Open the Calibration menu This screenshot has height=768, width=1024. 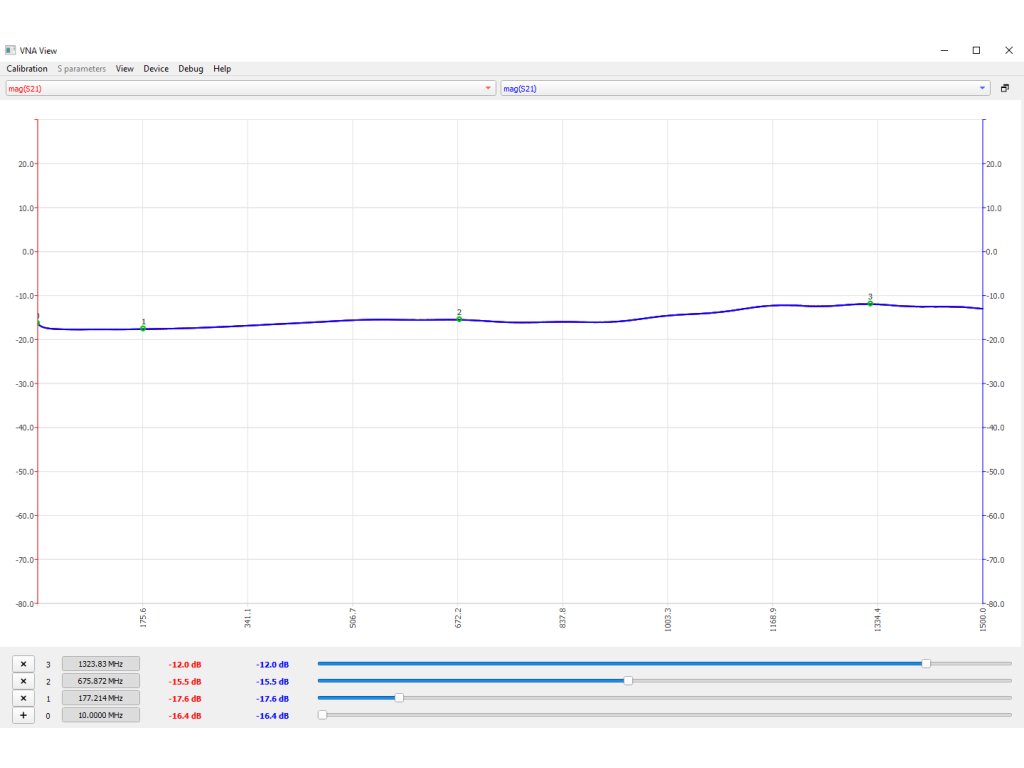pyautogui.click(x=27, y=69)
